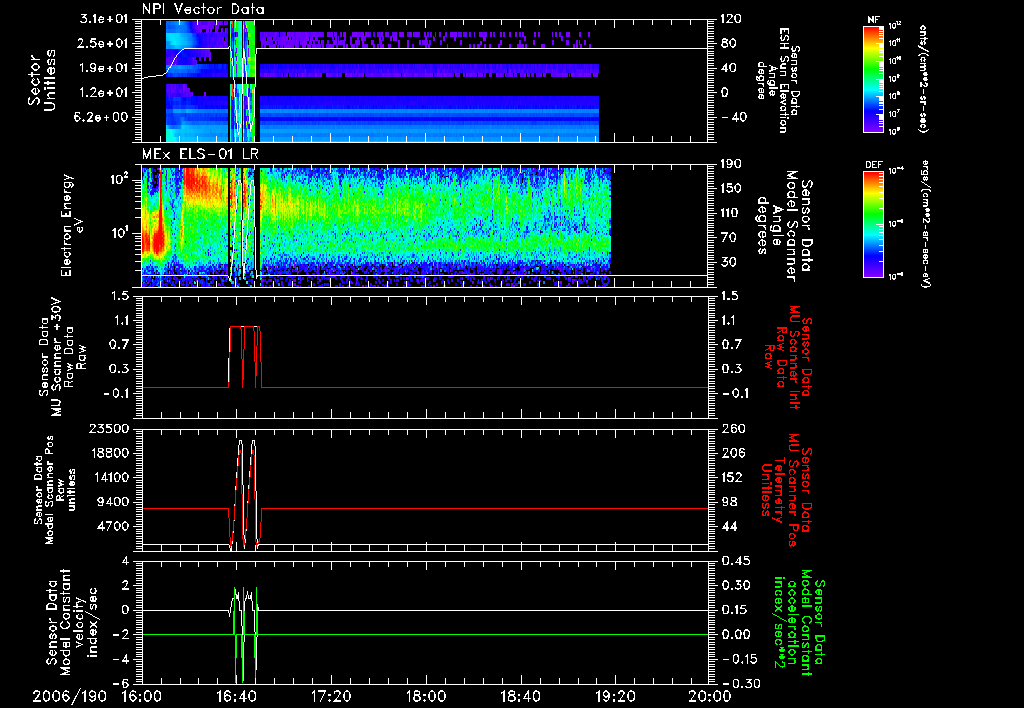The image size is (1024, 708).
Task: Click the green acceleration spikes in bottom panel
Action: (246, 634)
